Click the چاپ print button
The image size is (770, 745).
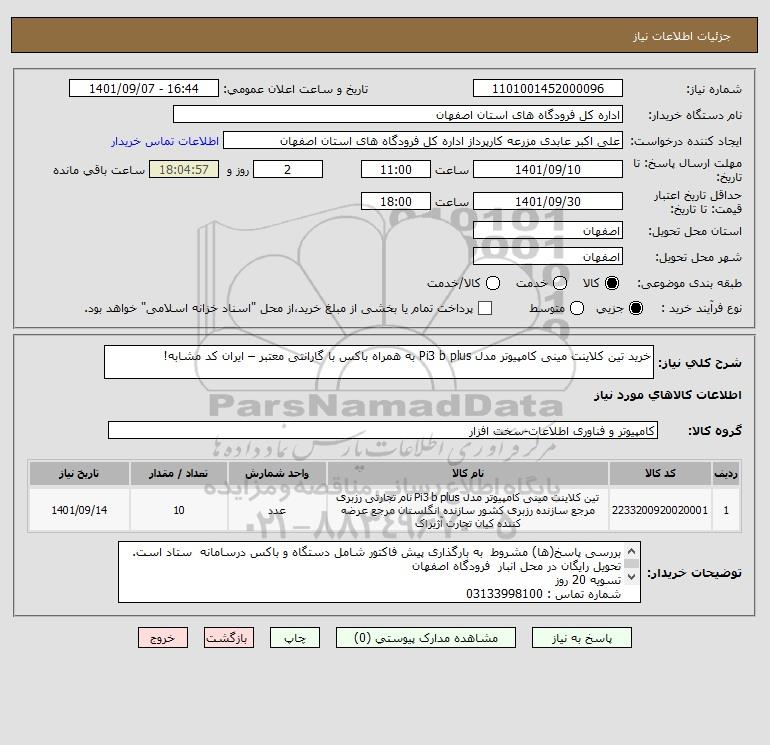(295, 638)
